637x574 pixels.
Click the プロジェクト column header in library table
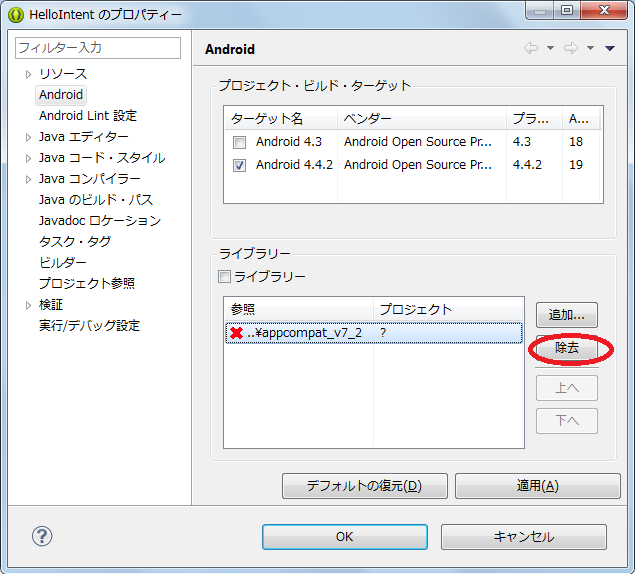point(448,310)
